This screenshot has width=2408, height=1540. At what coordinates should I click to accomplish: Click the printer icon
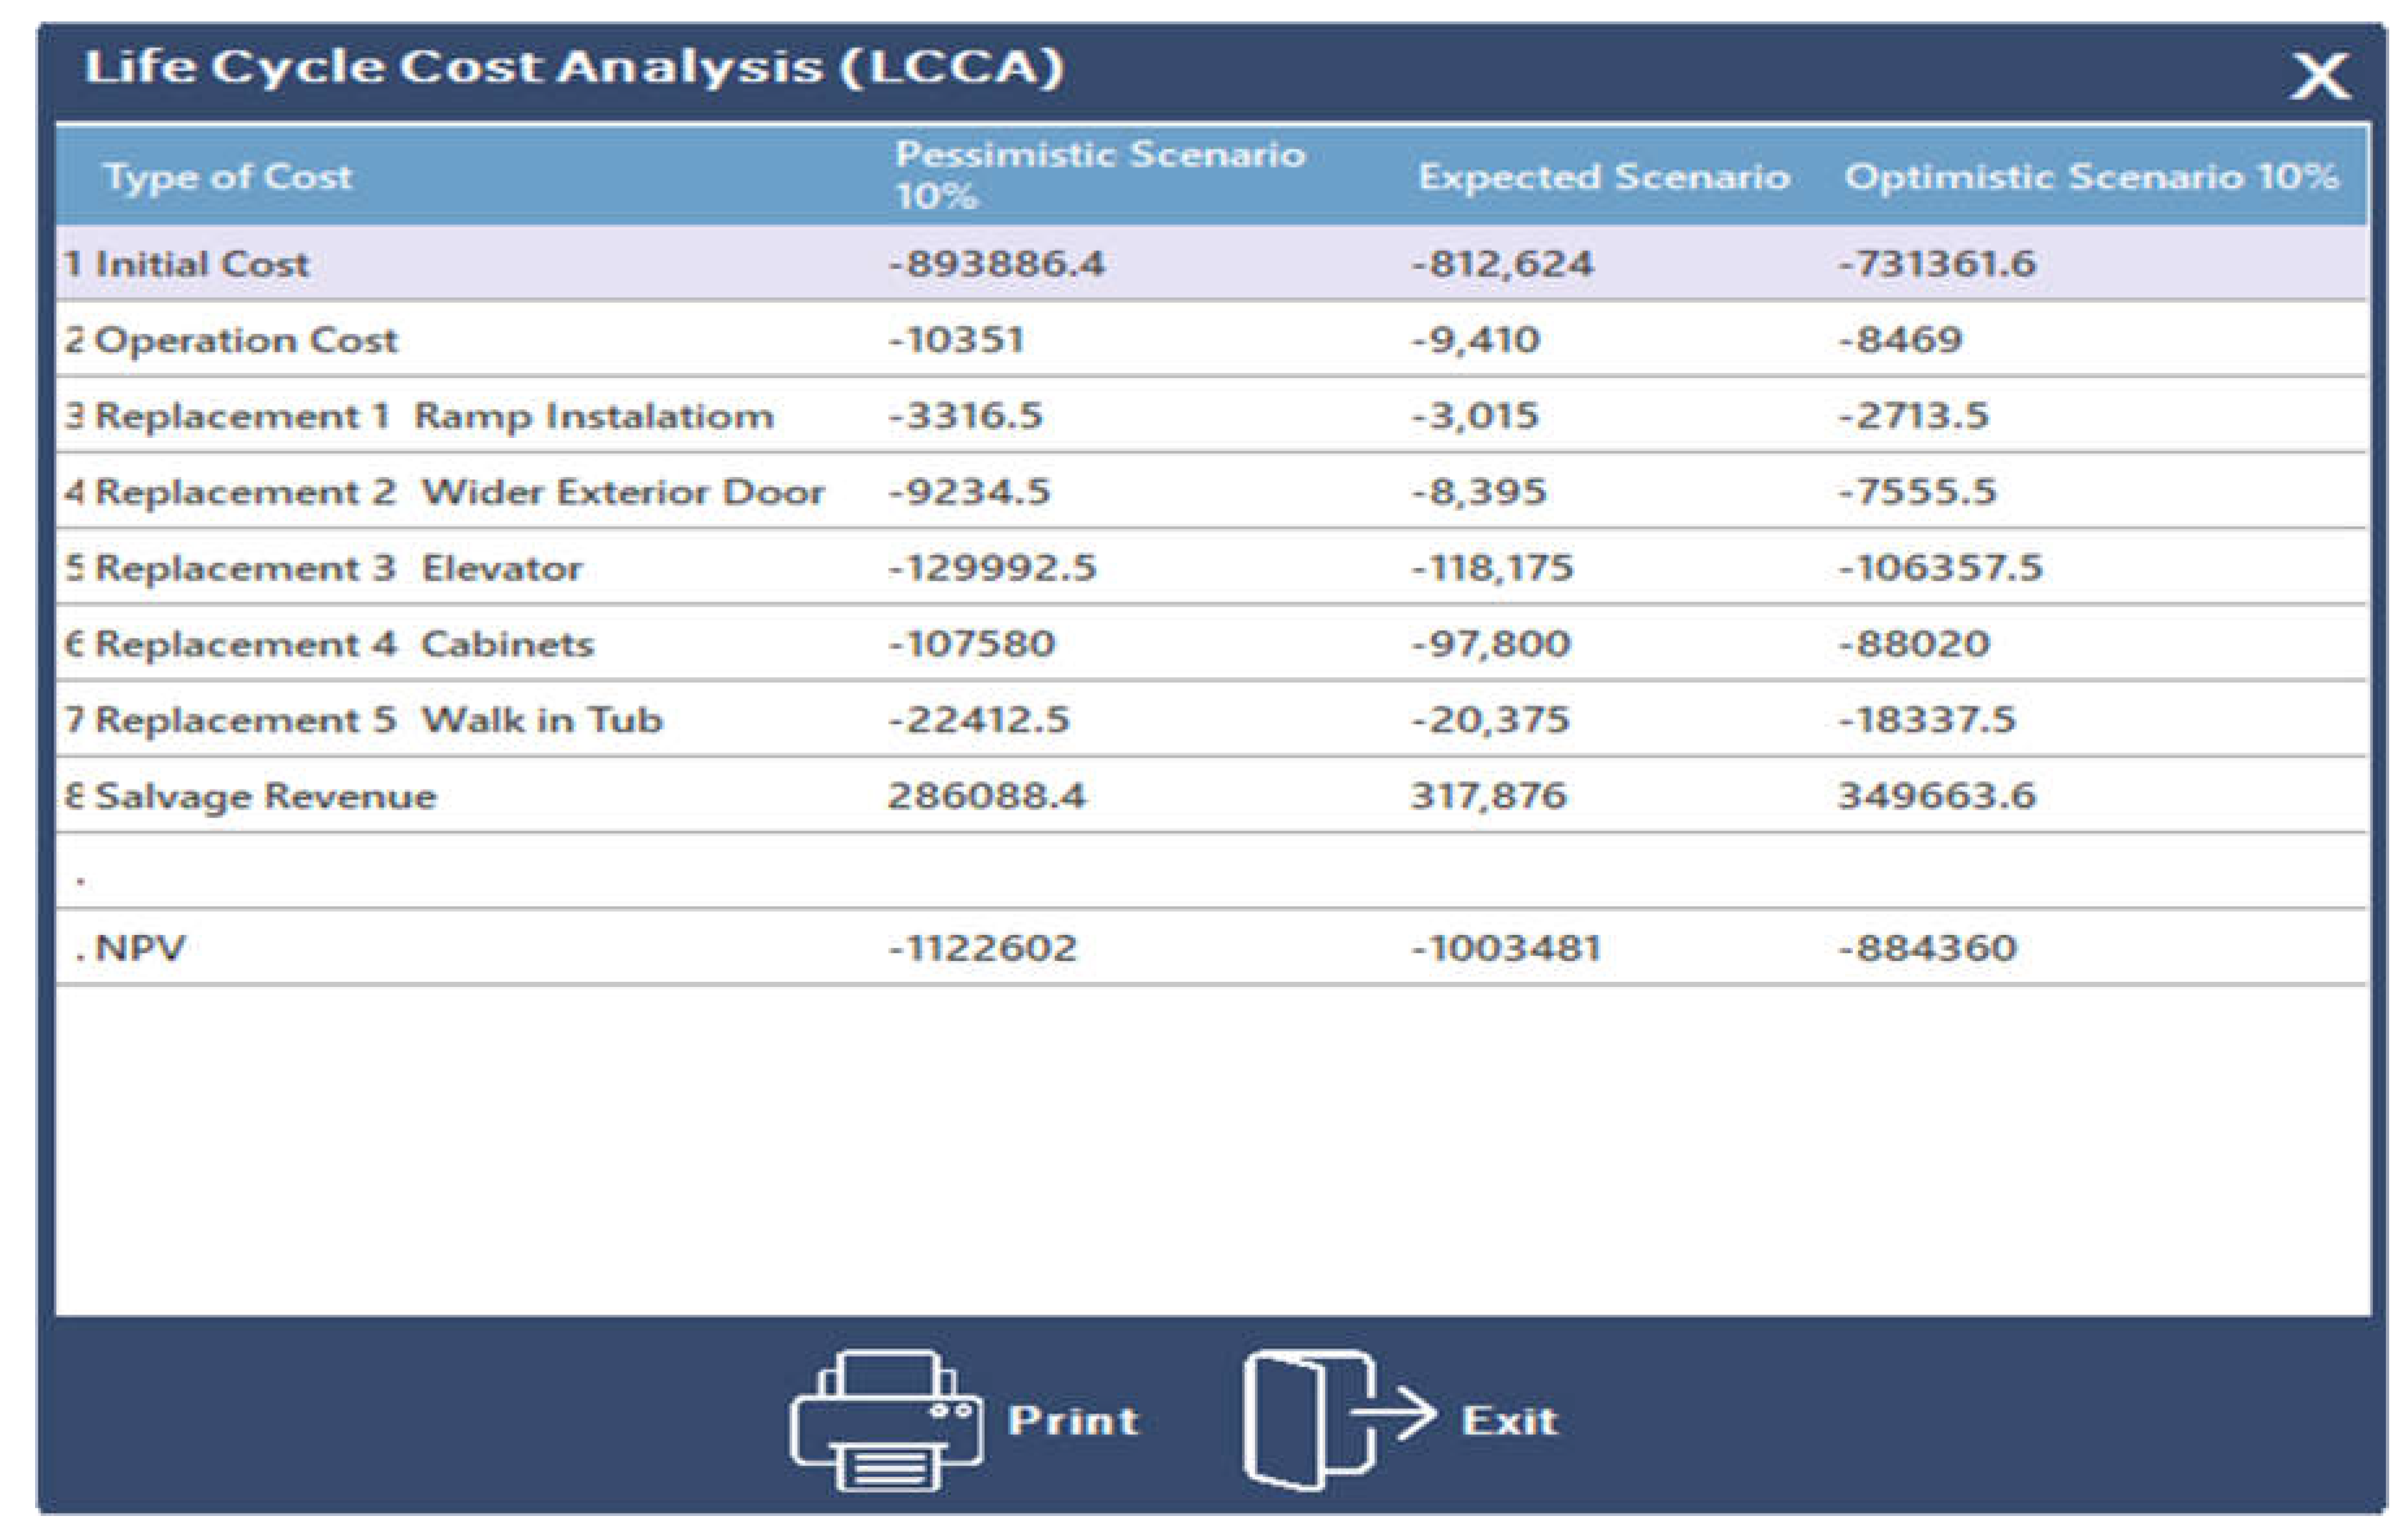pos(886,1420)
